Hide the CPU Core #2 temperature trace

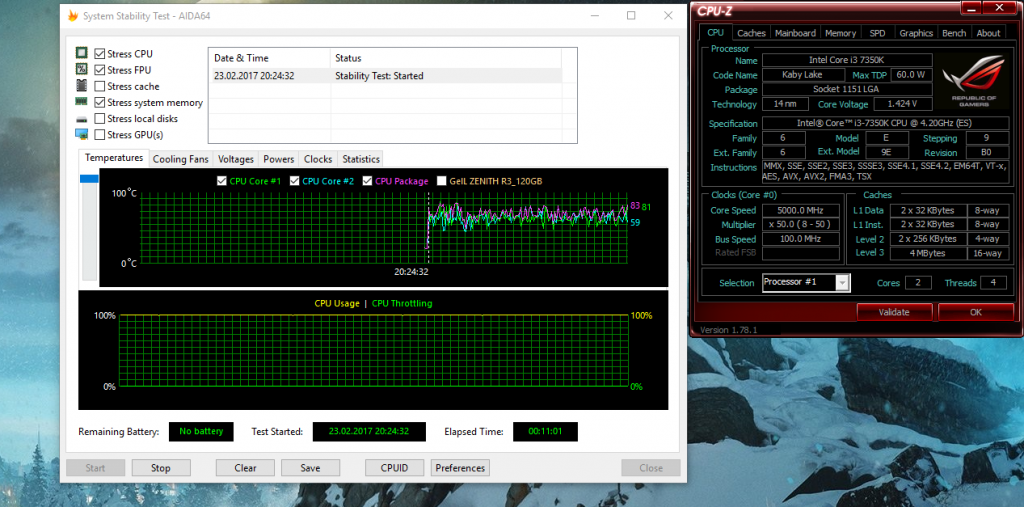click(x=294, y=181)
